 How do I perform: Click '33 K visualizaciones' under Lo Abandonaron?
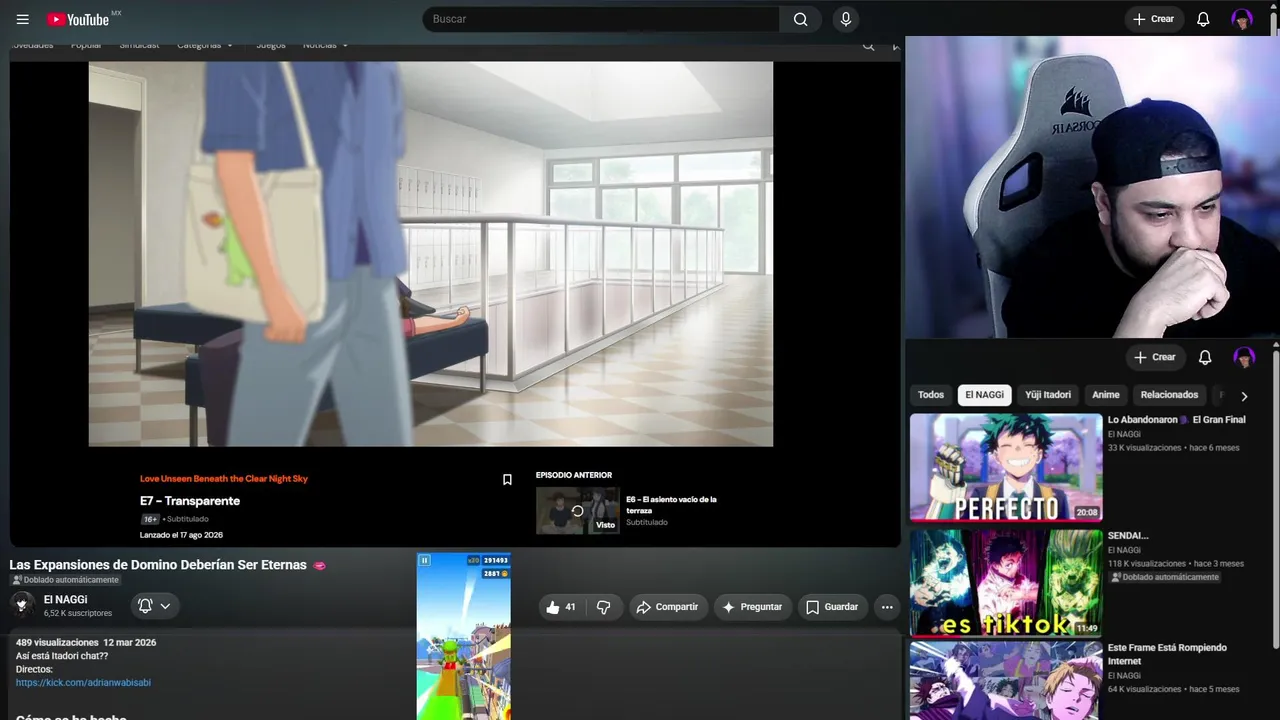click(x=1144, y=448)
